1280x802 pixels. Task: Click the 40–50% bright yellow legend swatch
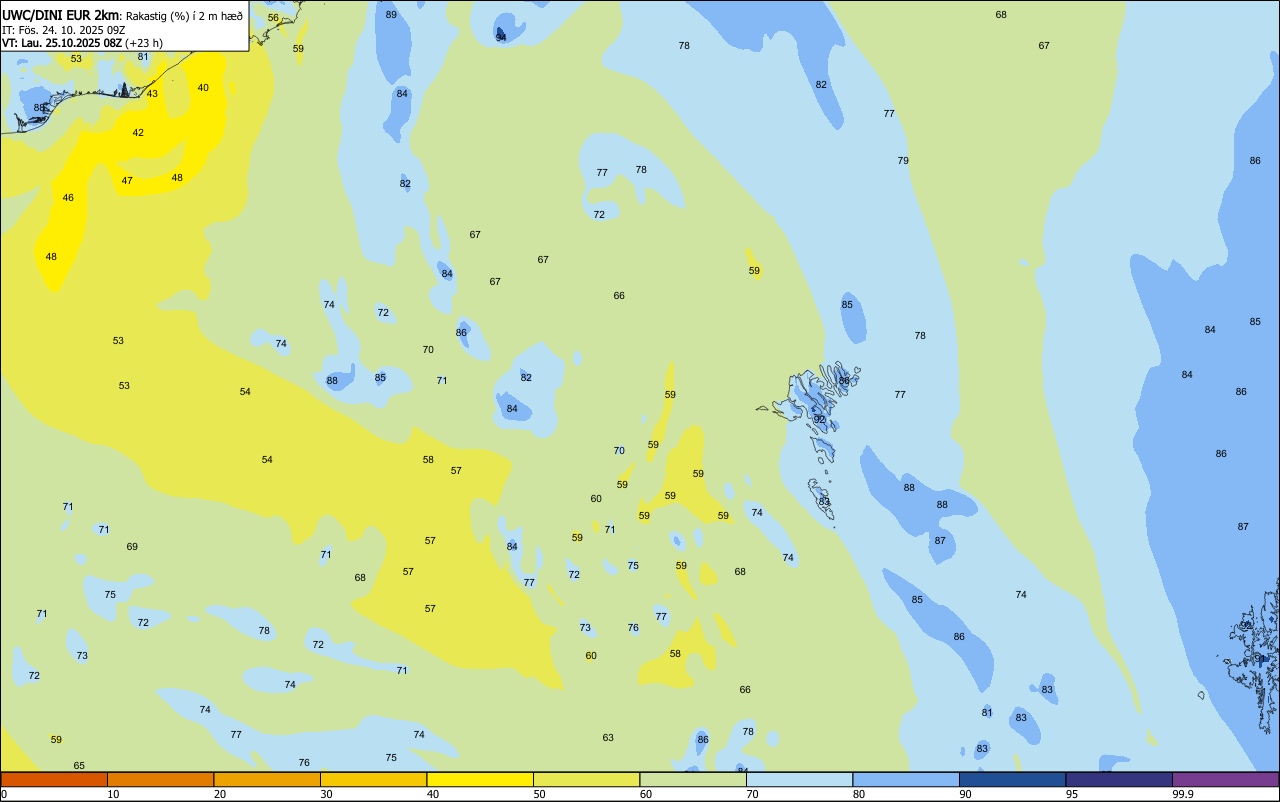pyautogui.click(x=480, y=779)
